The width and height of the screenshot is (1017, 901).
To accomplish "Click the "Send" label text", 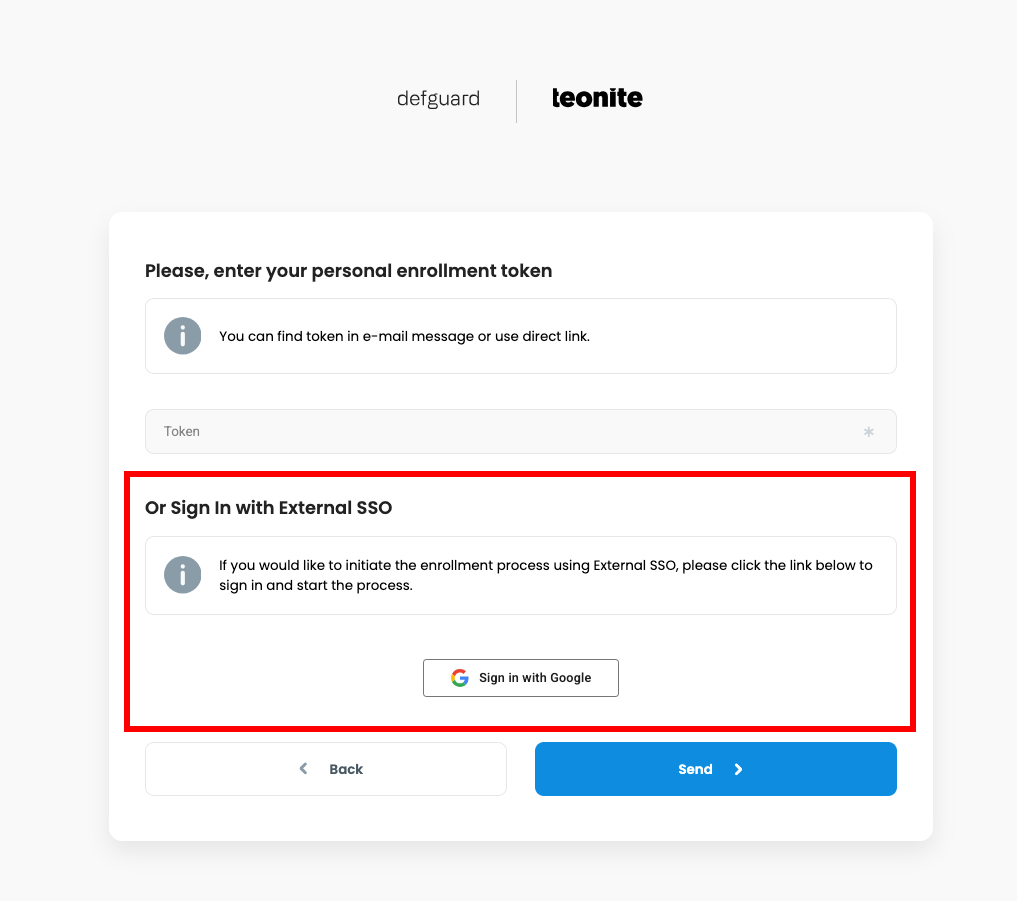I will pos(695,769).
